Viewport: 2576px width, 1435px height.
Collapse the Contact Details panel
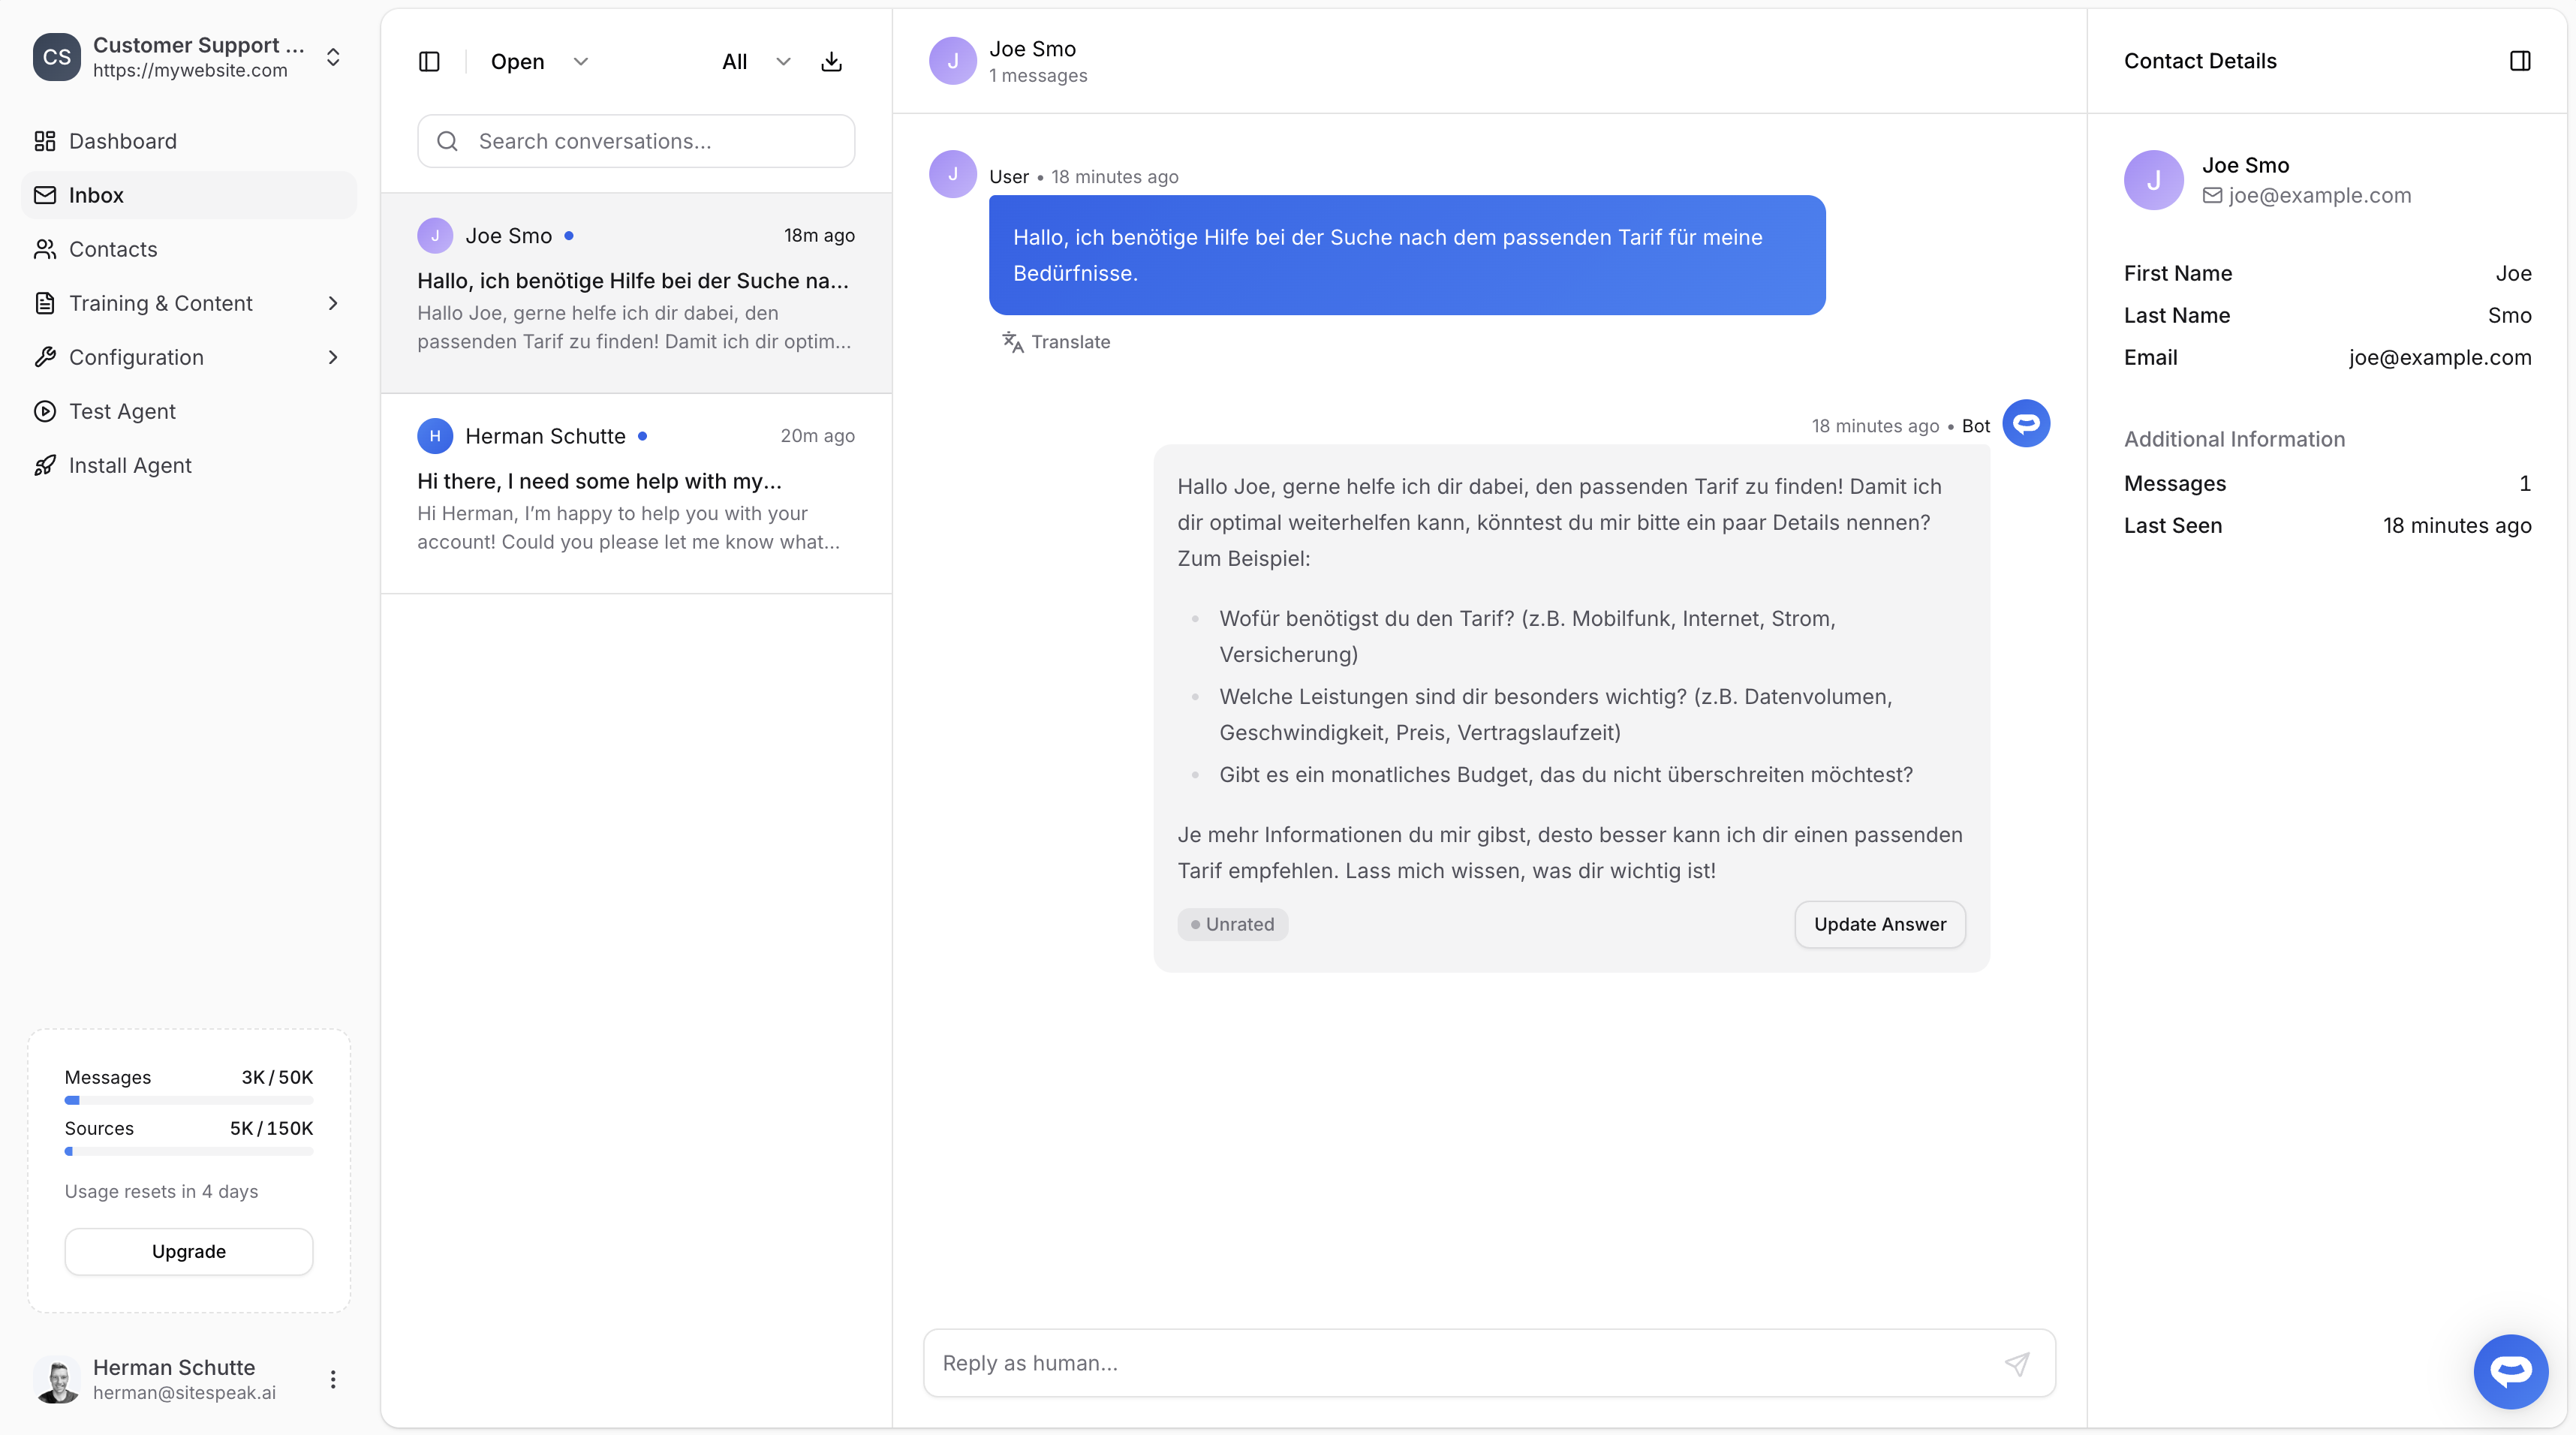[x=2520, y=60]
